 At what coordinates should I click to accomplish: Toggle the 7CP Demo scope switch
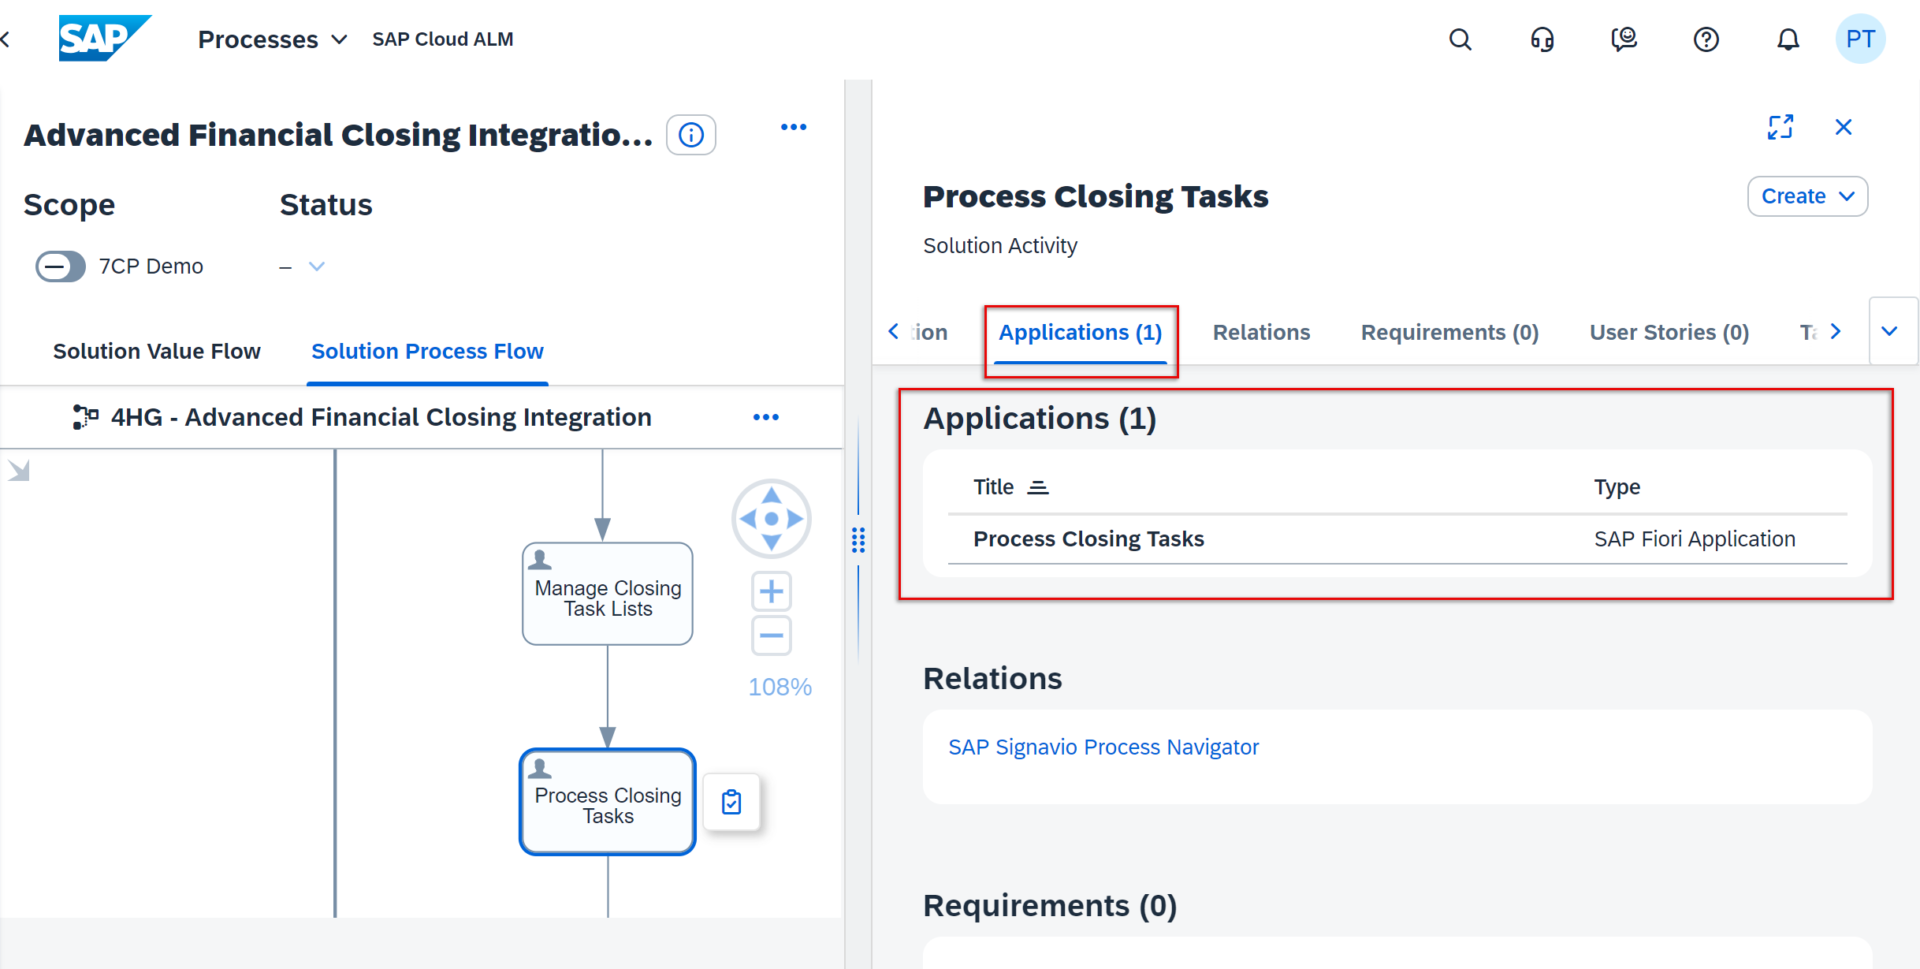[60, 267]
